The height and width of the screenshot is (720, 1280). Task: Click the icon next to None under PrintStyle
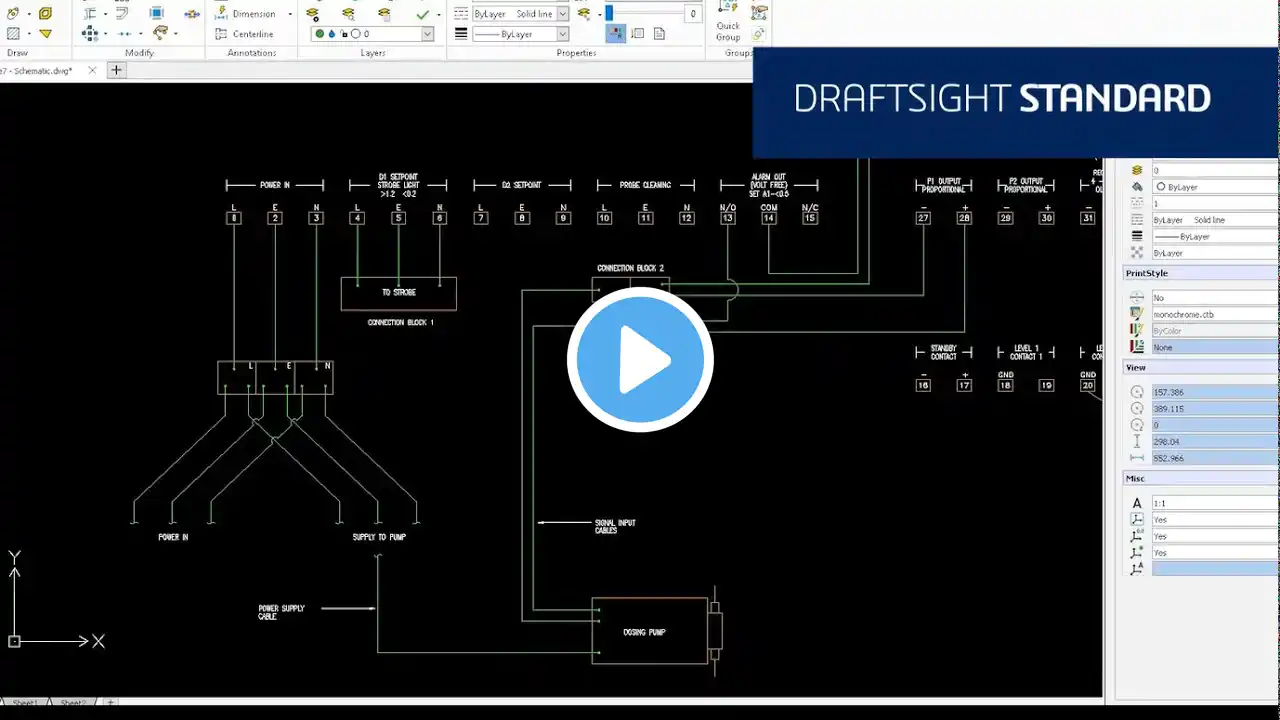click(1137, 347)
